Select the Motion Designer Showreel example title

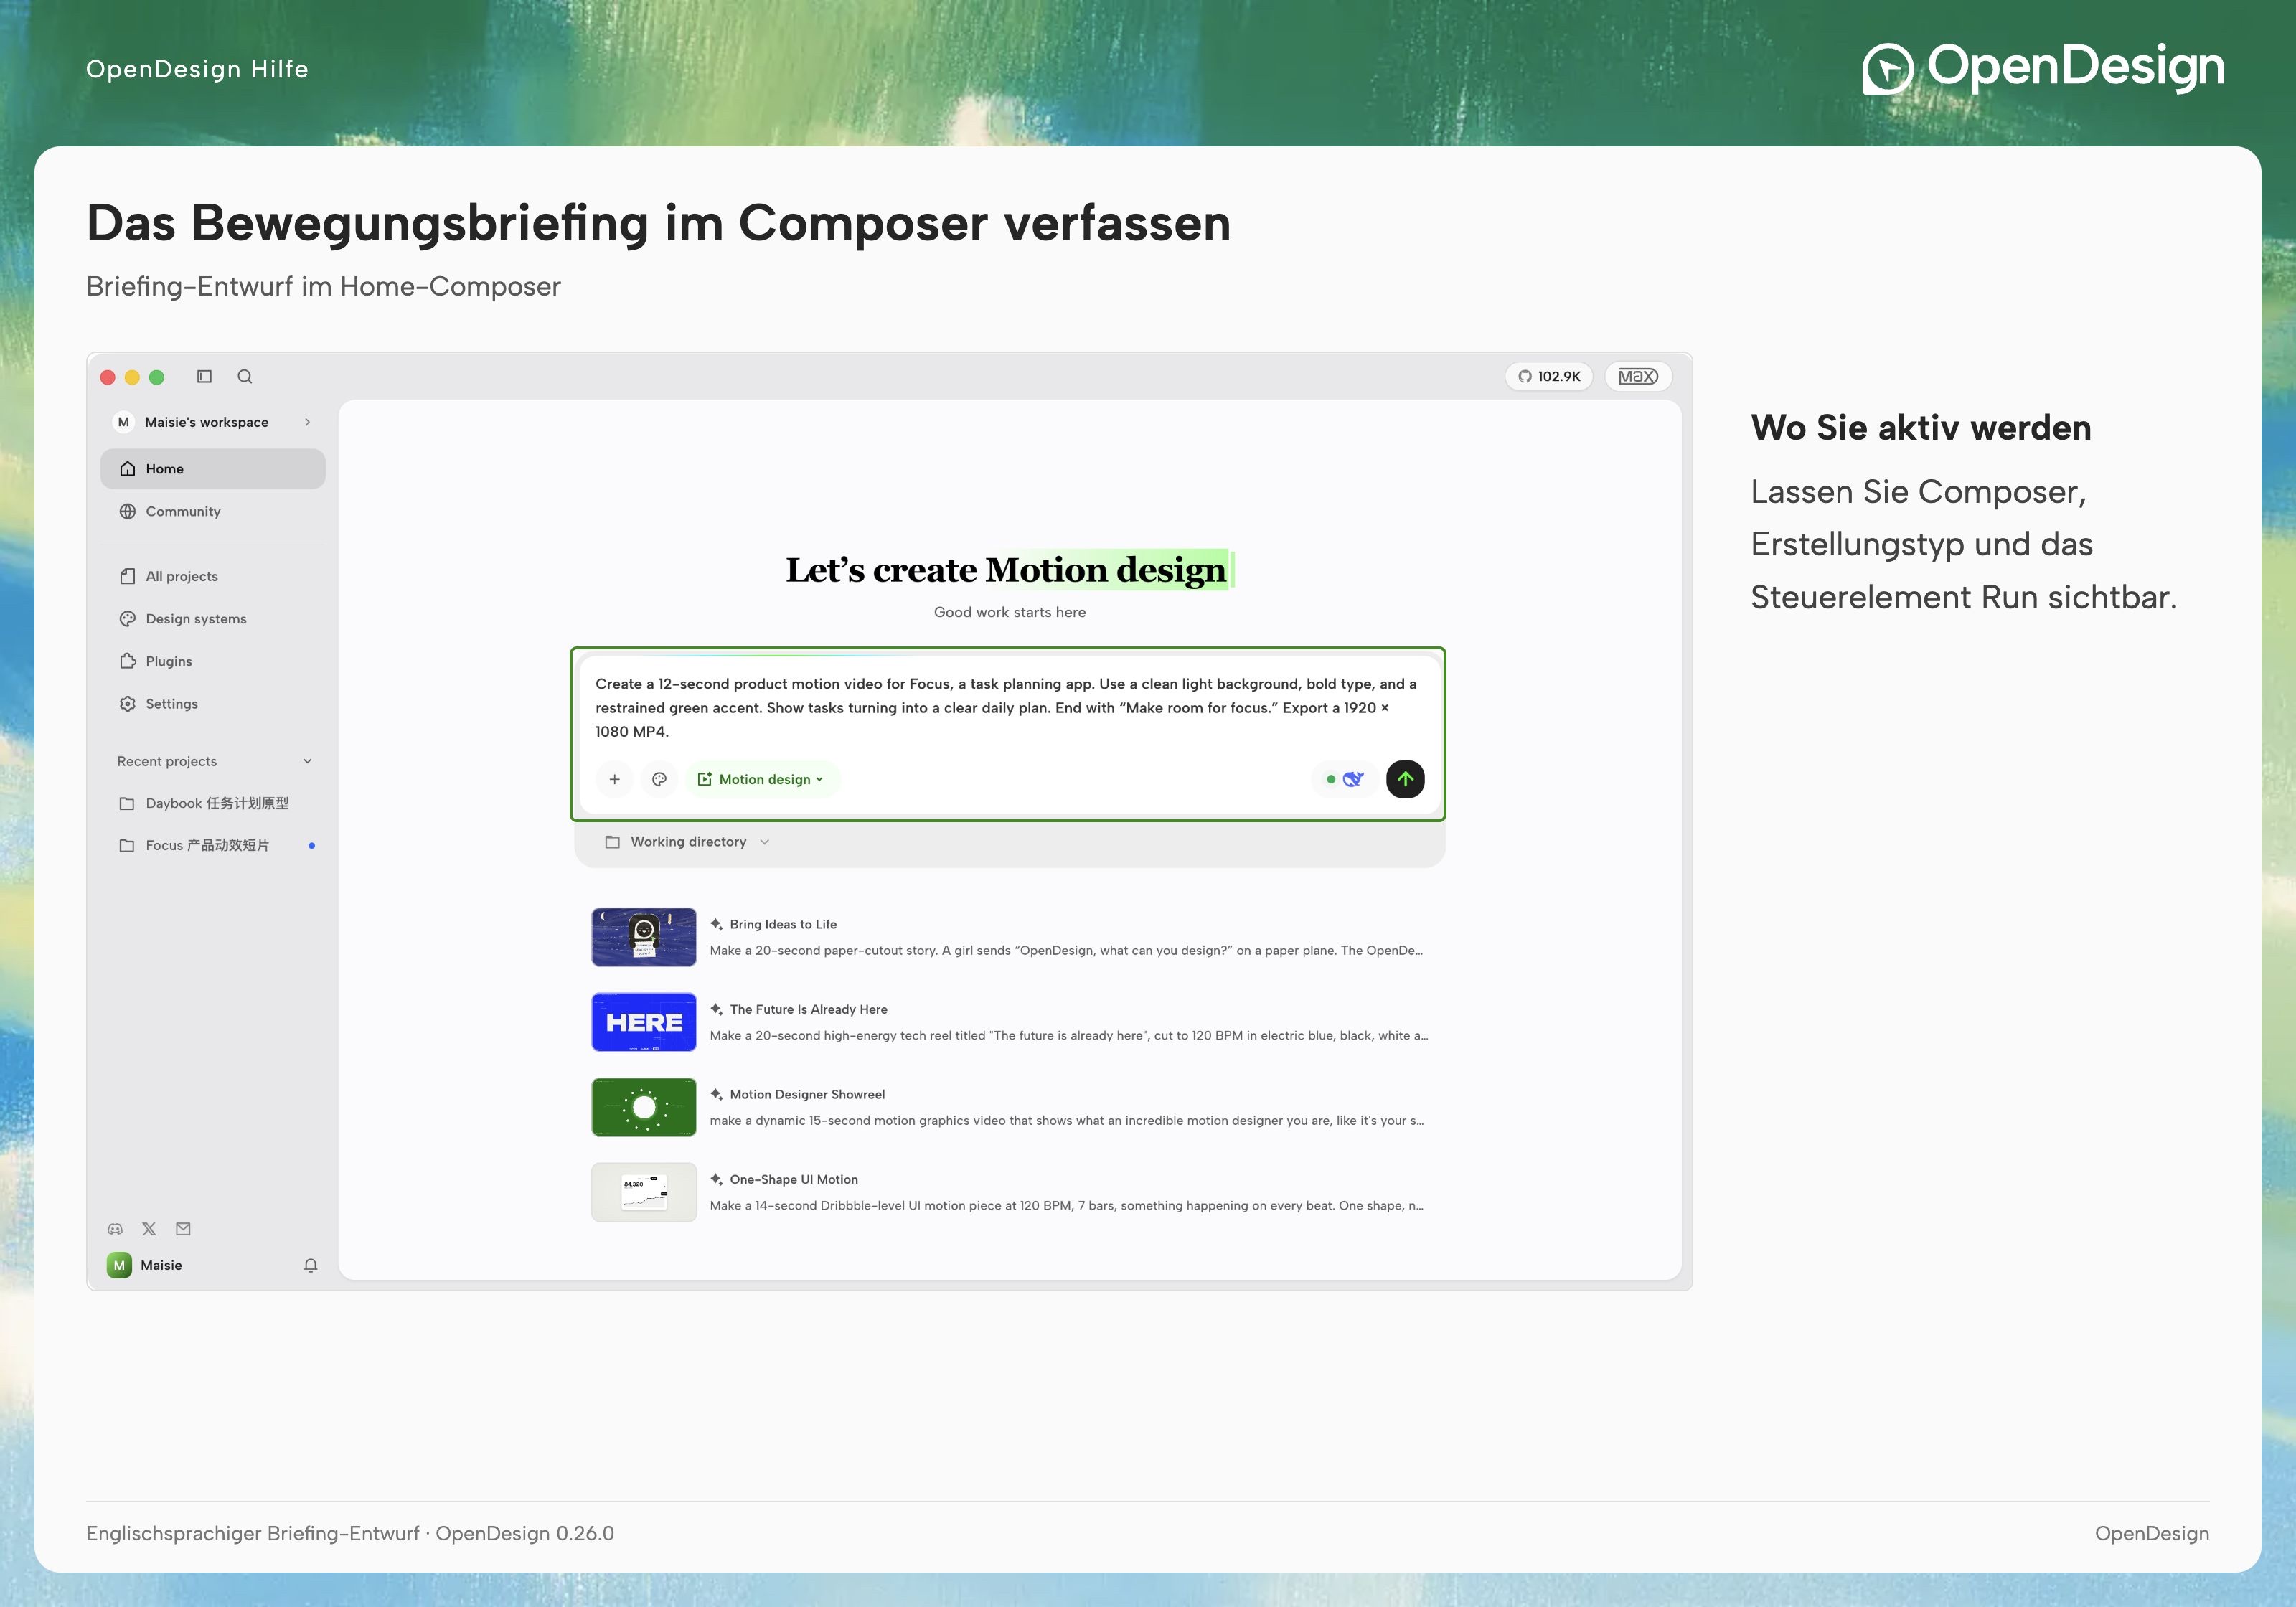[807, 1094]
